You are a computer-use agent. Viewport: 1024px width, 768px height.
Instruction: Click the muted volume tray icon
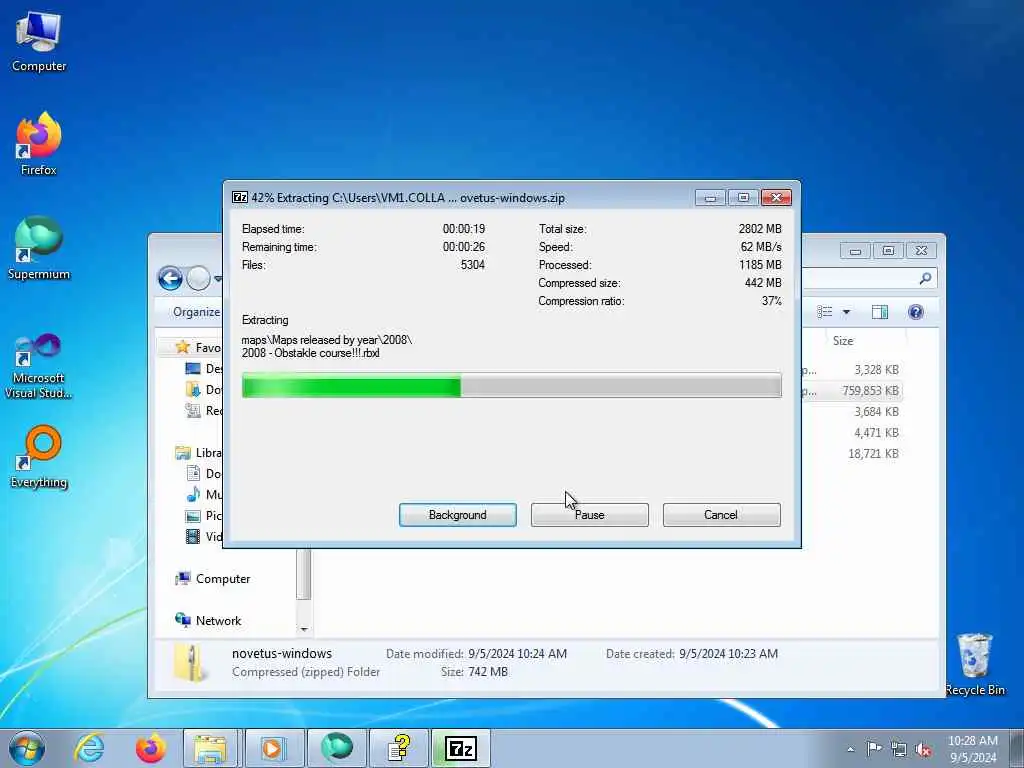[x=923, y=749]
